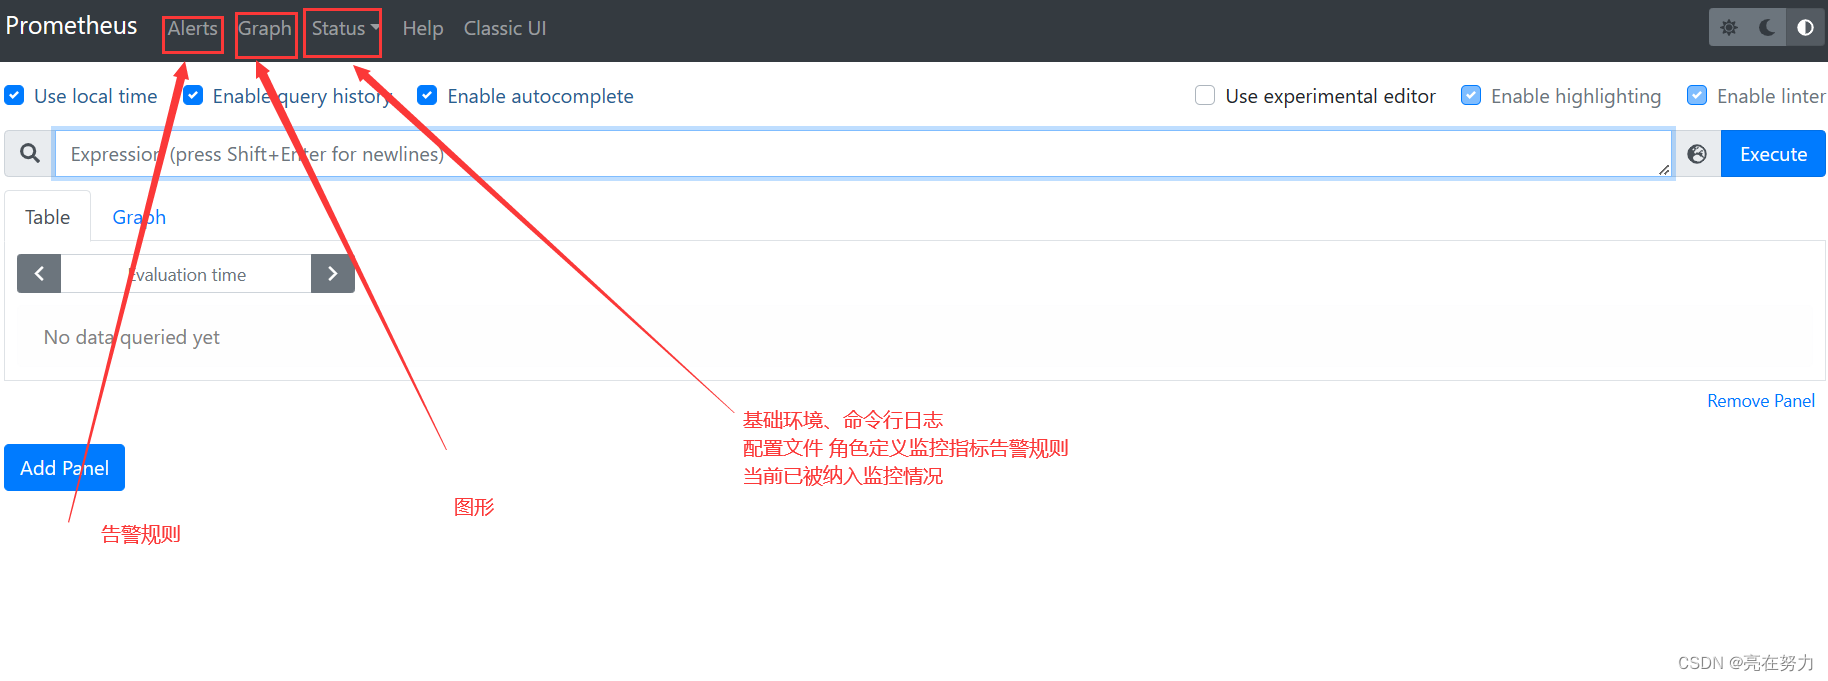Expand the Status dropdown menu
The width and height of the screenshot is (1828, 681).
click(345, 28)
